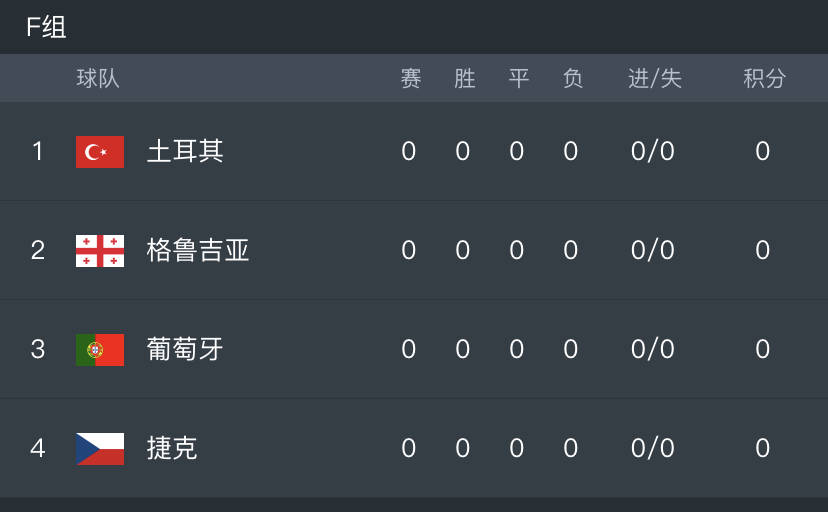Click the 球队 column header
Viewport: 828px width, 512px height.
(x=98, y=78)
